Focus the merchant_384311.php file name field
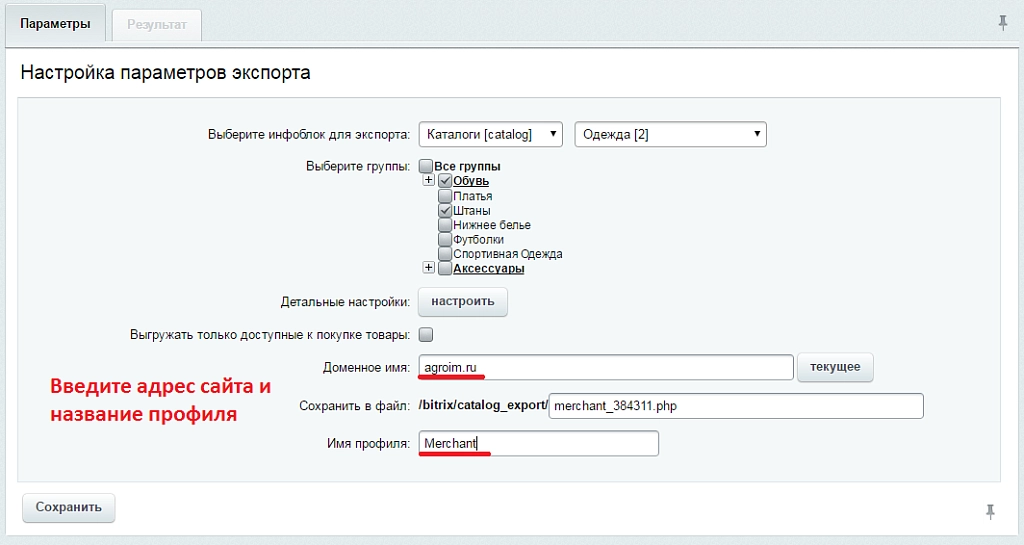This screenshot has width=1024, height=545. tap(736, 406)
